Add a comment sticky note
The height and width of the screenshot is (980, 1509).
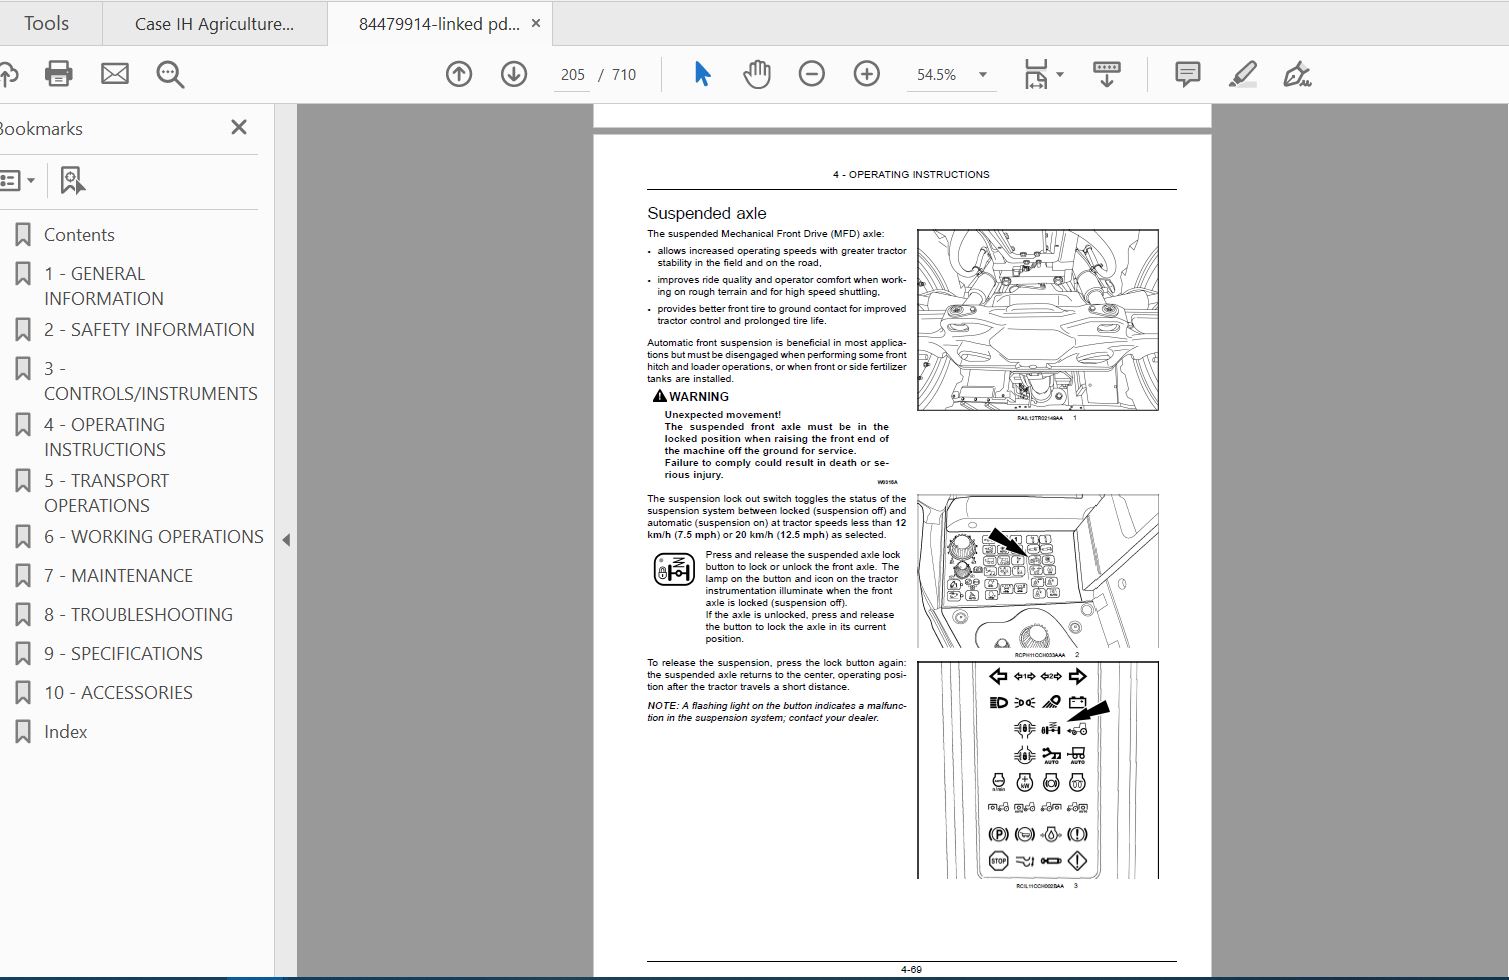pyautogui.click(x=1187, y=74)
